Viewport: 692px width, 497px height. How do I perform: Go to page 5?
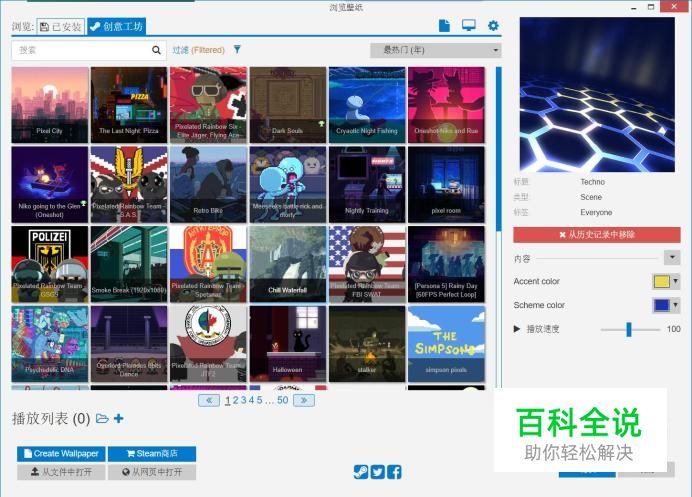click(x=260, y=400)
